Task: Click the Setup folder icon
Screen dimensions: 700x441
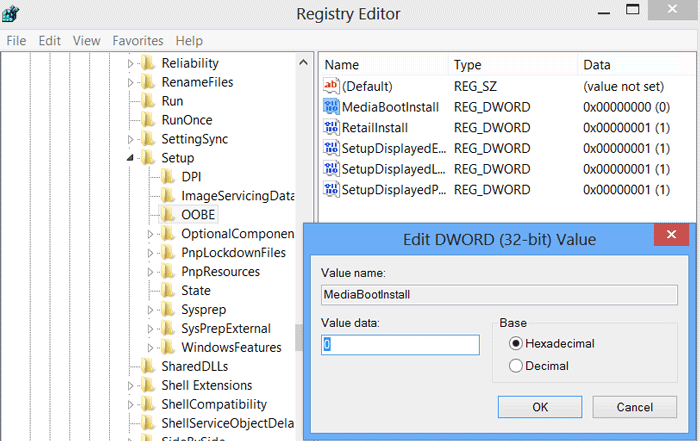Action: 148,158
